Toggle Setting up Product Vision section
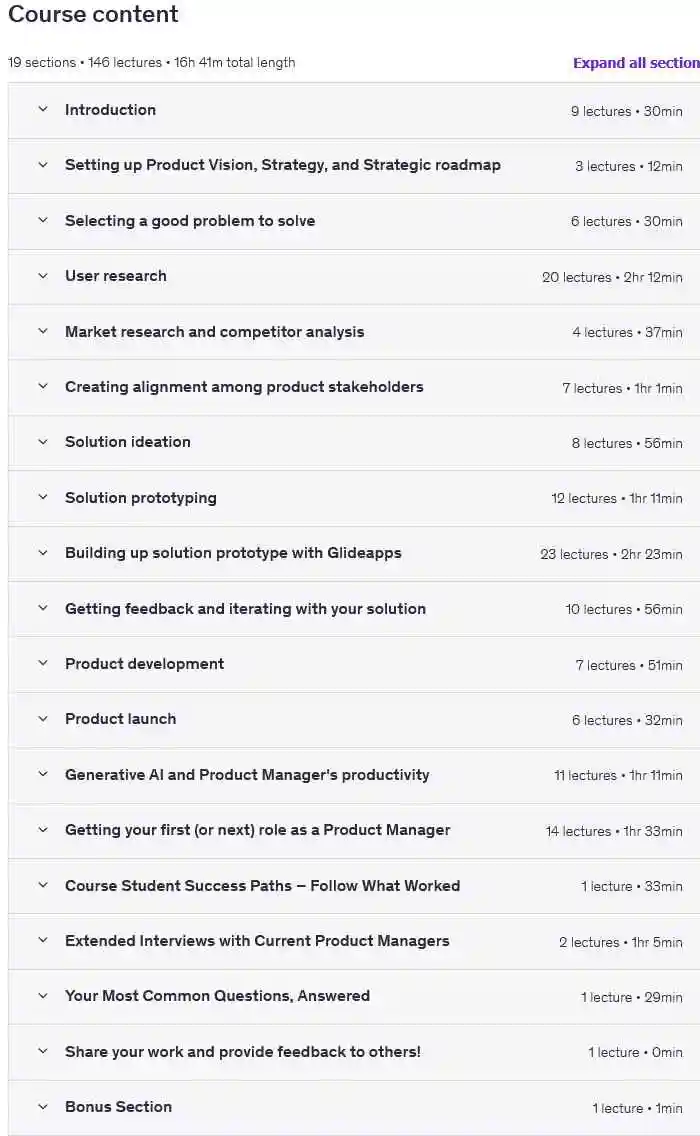The height and width of the screenshot is (1136, 700). [x=282, y=165]
